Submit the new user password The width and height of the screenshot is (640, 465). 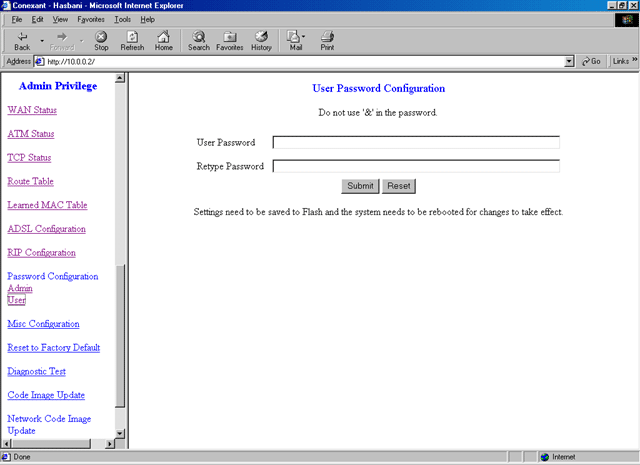click(360, 186)
